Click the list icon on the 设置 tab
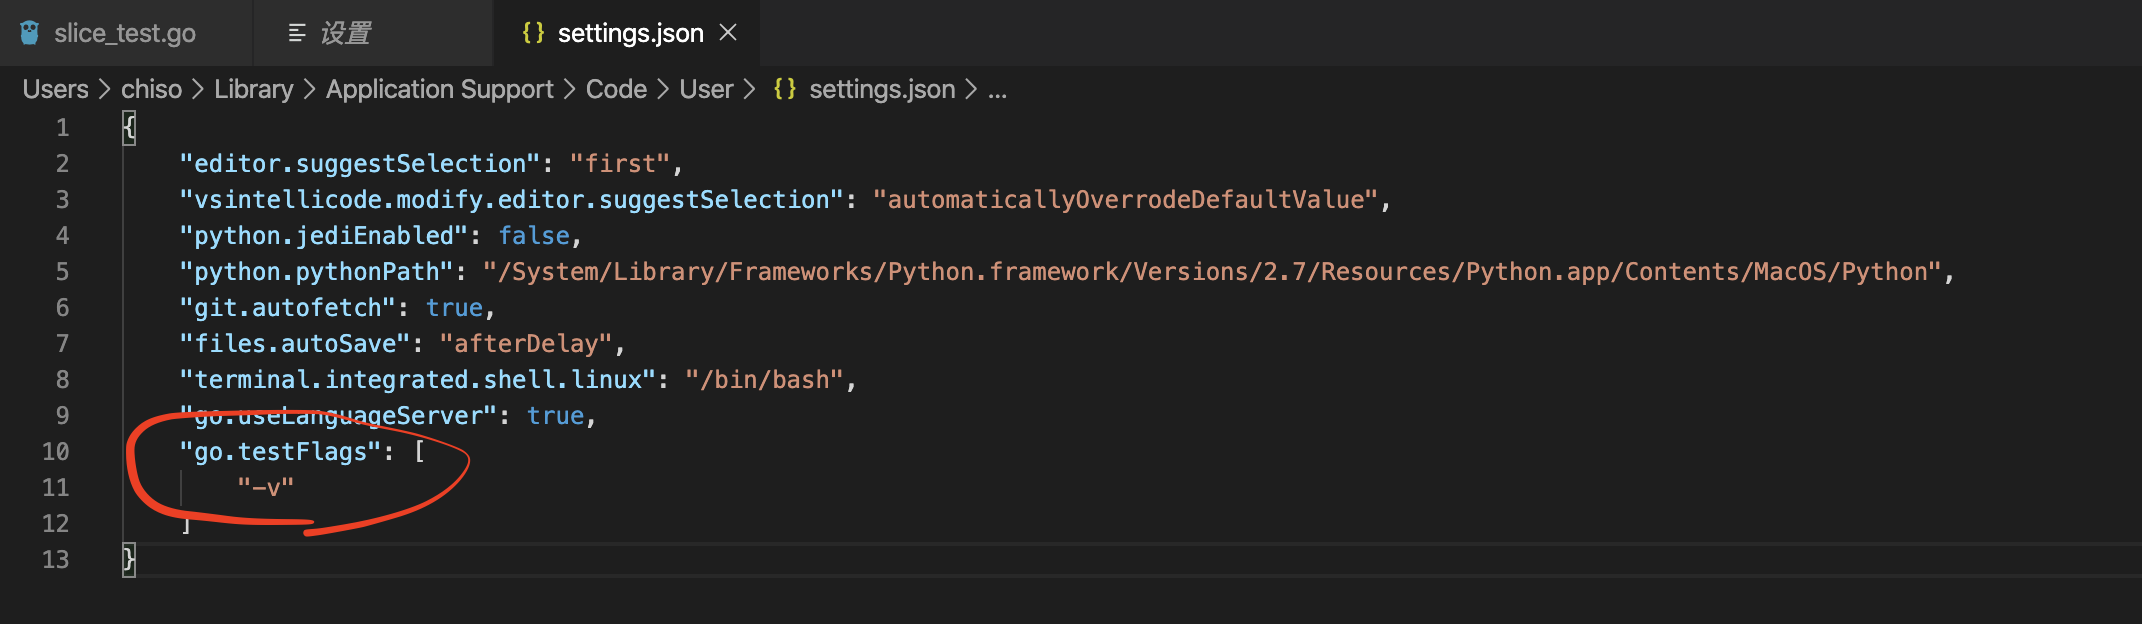This screenshot has height=624, width=2142. point(297,33)
